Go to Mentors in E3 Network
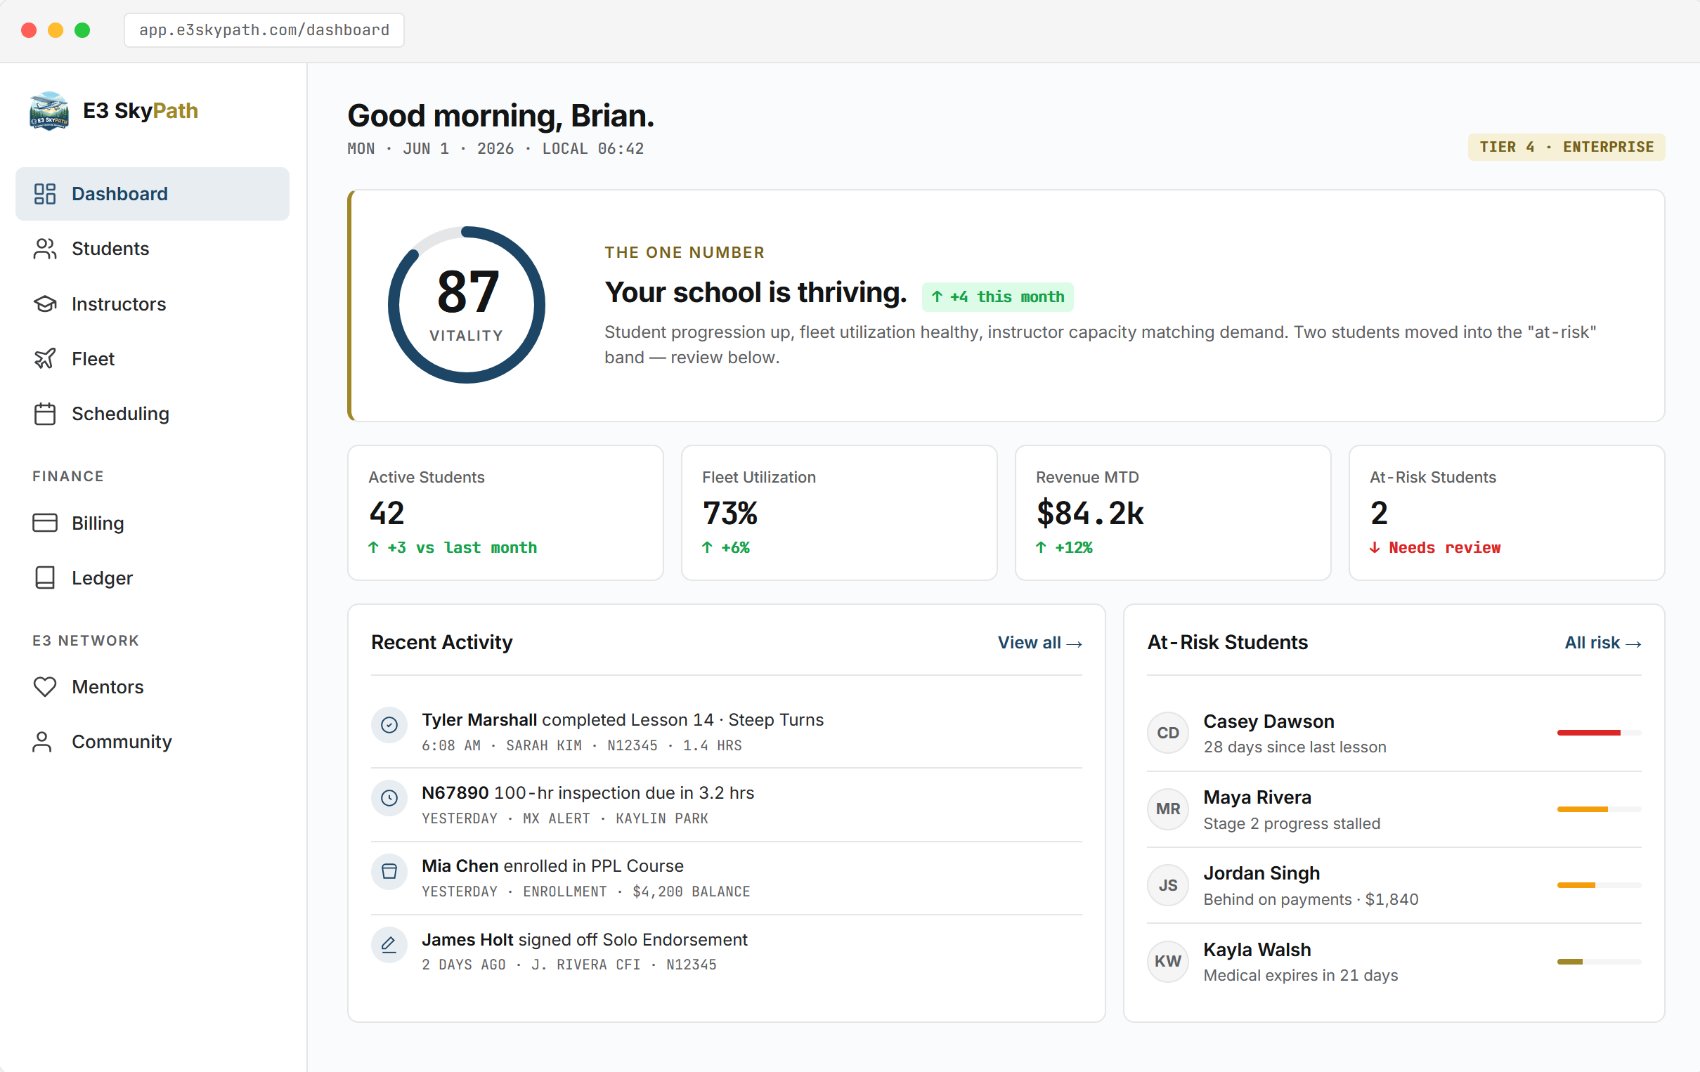 click(152, 687)
